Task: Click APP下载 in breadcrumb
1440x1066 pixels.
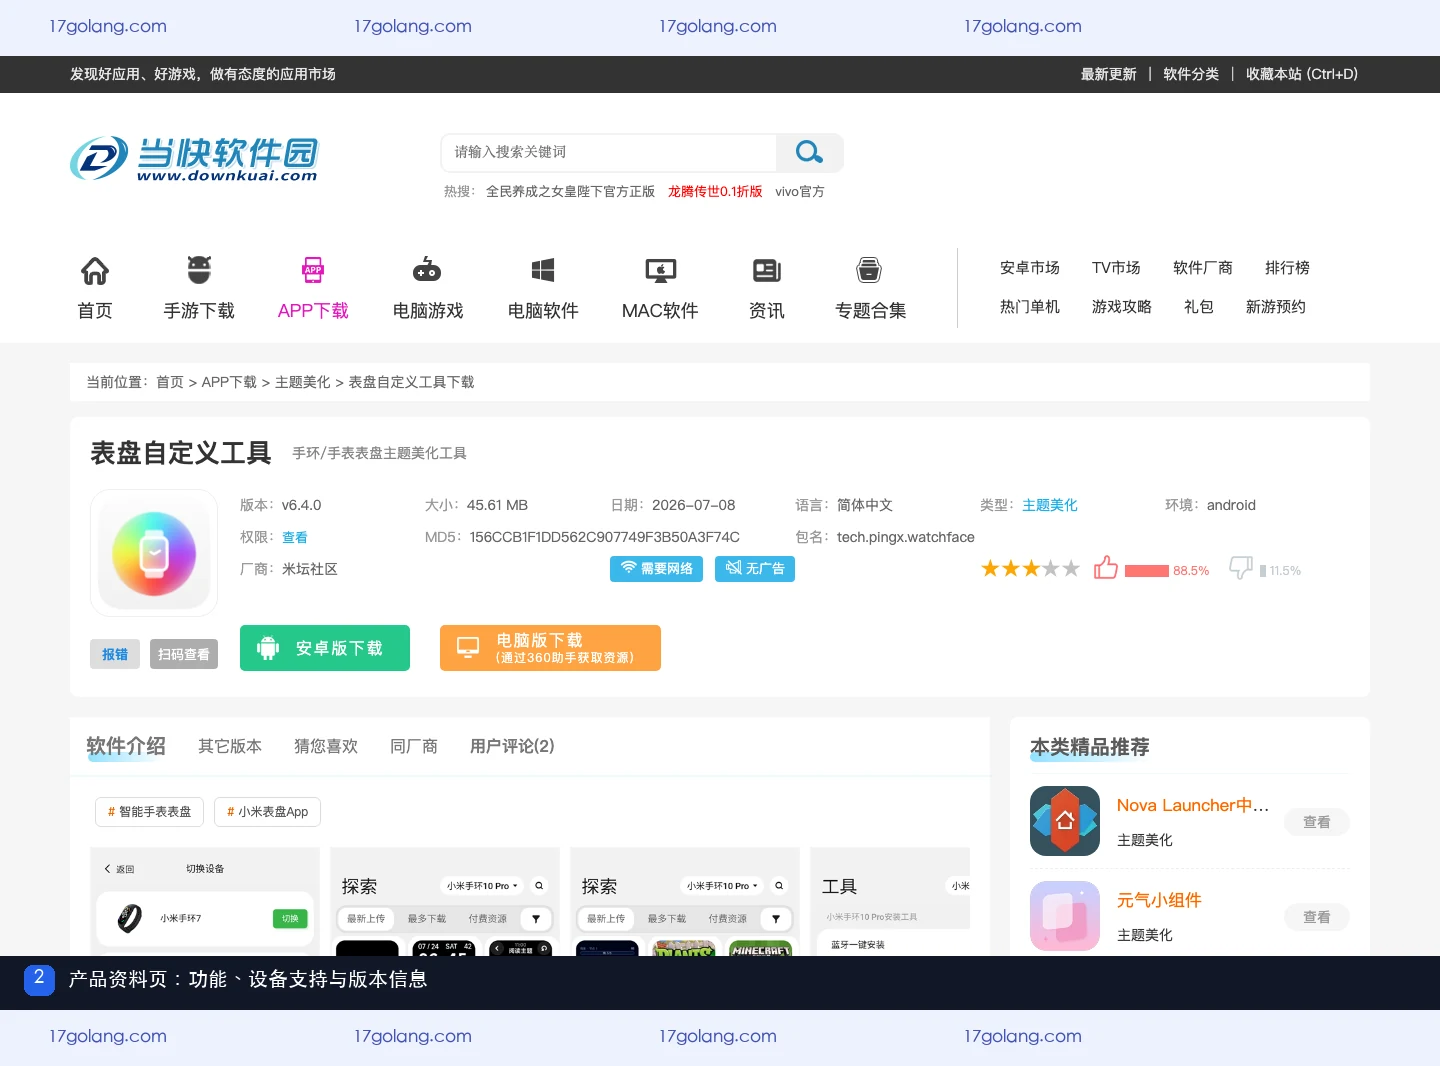Action: pos(229,382)
